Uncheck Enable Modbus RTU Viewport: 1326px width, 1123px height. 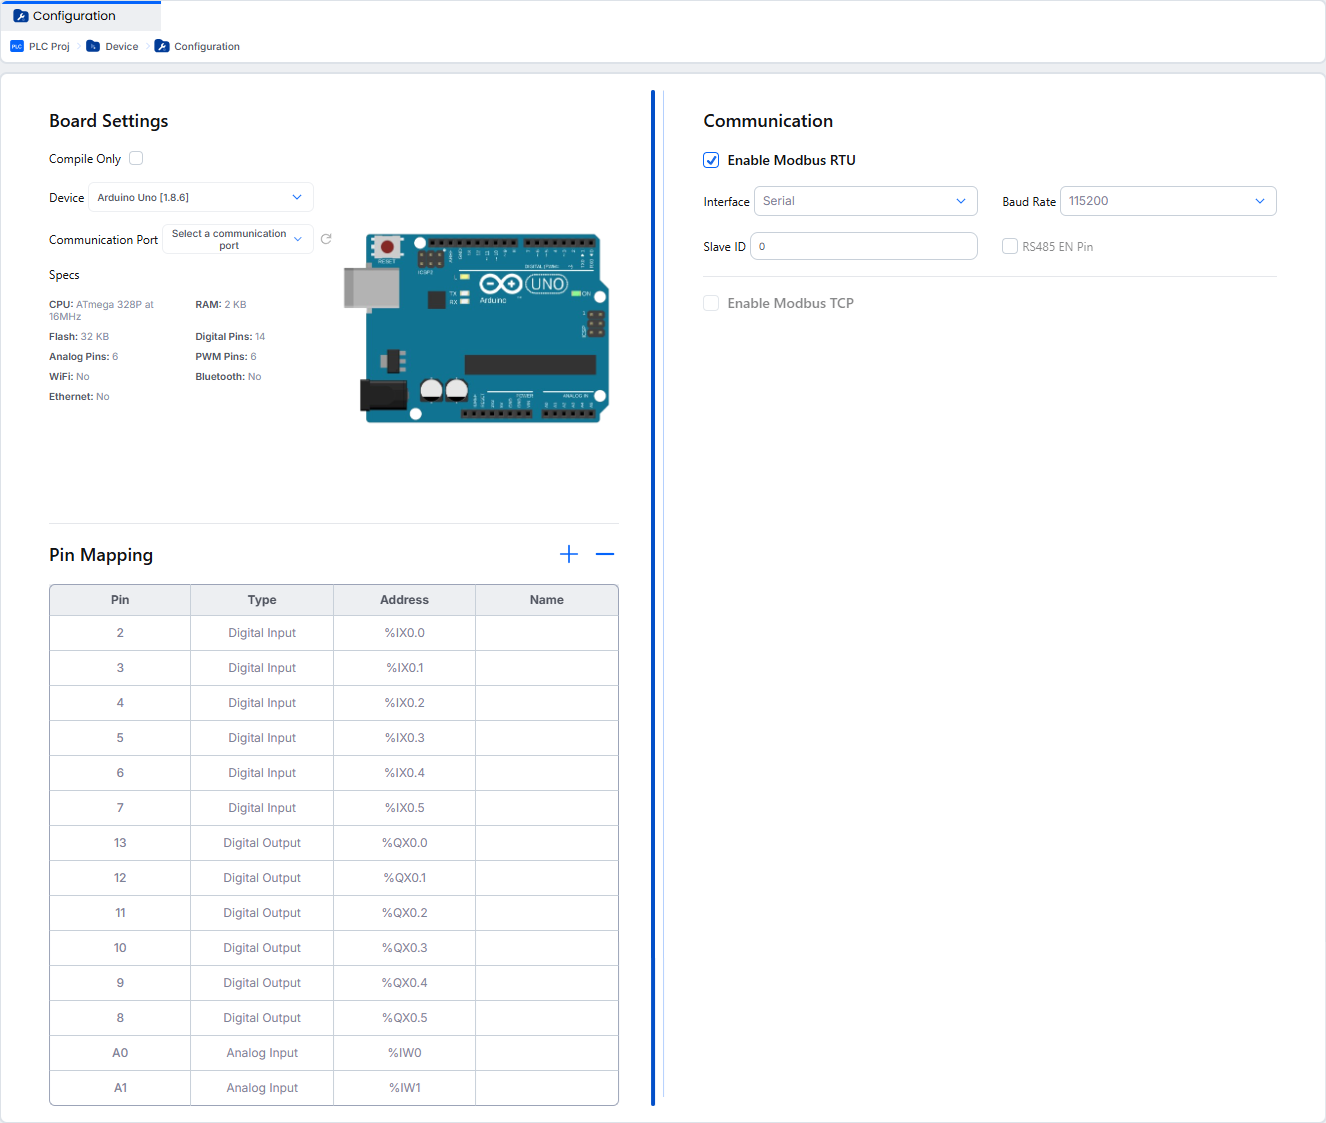point(711,160)
